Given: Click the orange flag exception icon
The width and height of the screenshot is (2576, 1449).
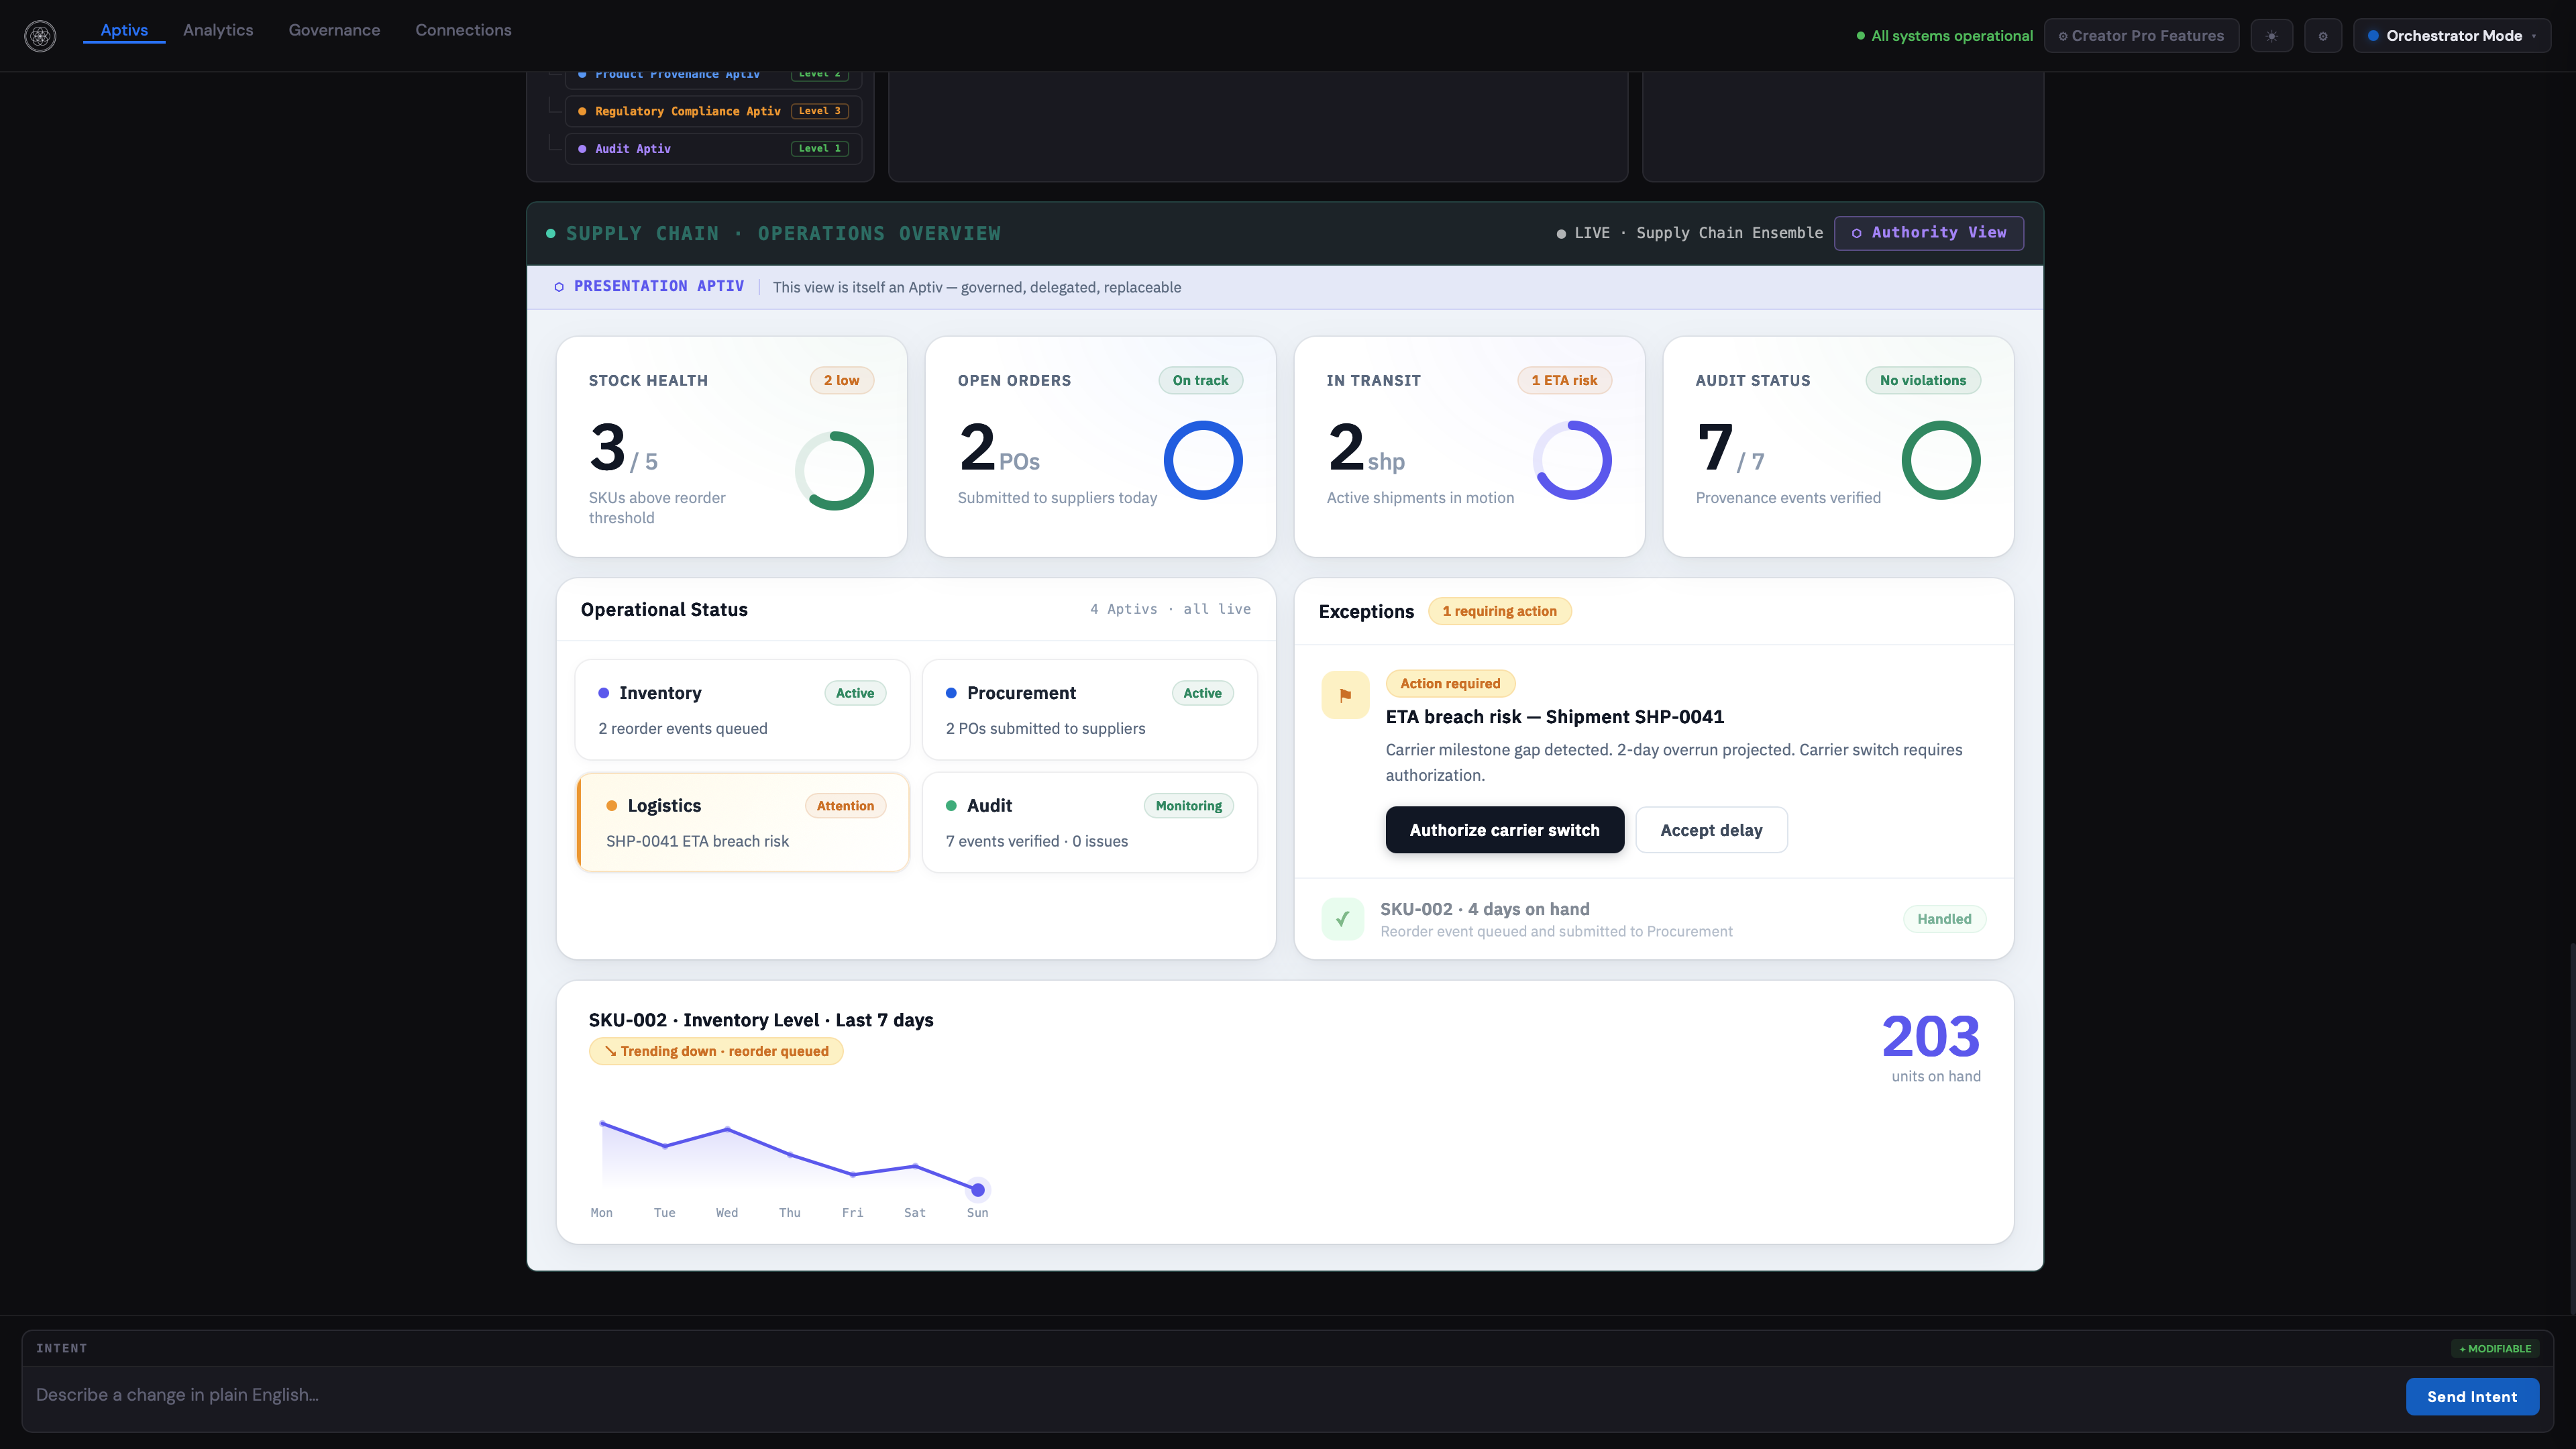Looking at the screenshot, I should pos(1345,695).
